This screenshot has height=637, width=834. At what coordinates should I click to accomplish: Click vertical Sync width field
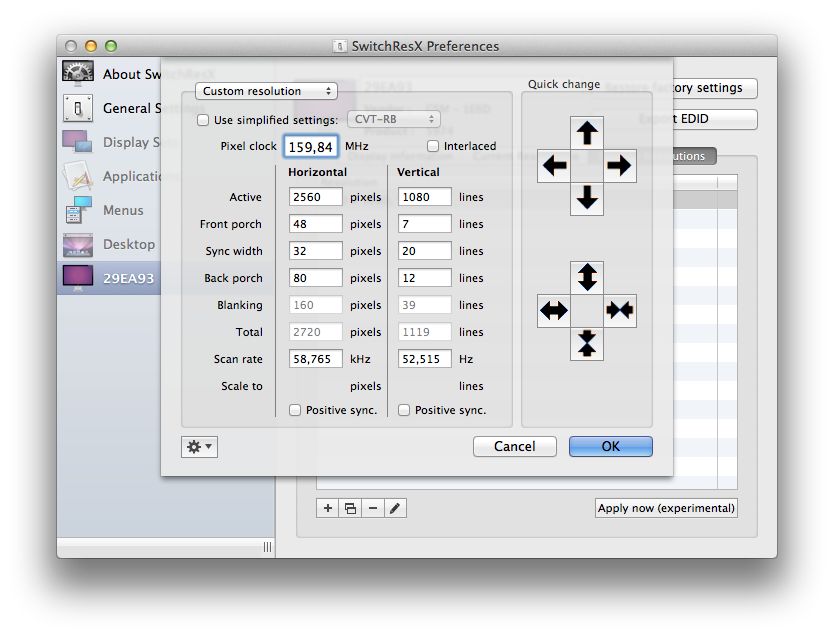click(425, 251)
